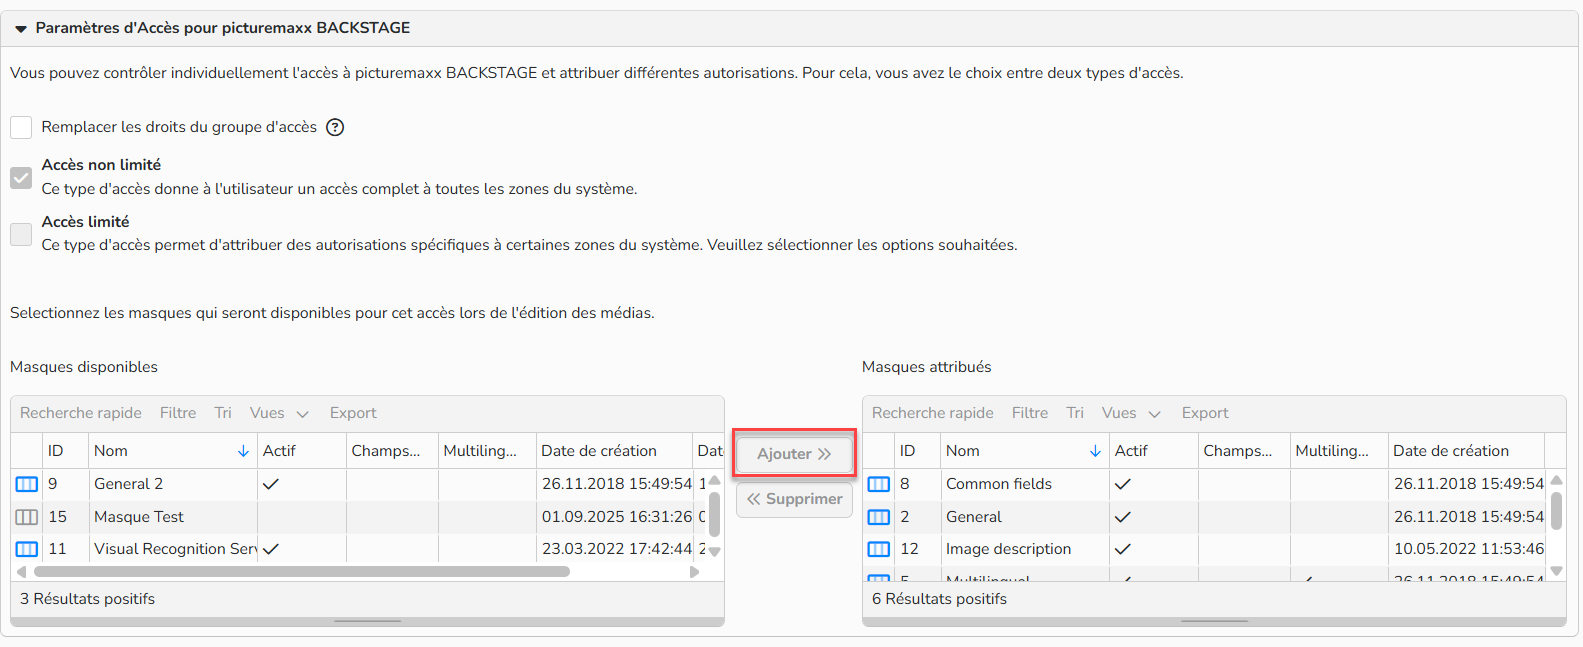Select the Common fields name cell
The width and height of the screenshot is (1583, 647).
coord(1025,484)
